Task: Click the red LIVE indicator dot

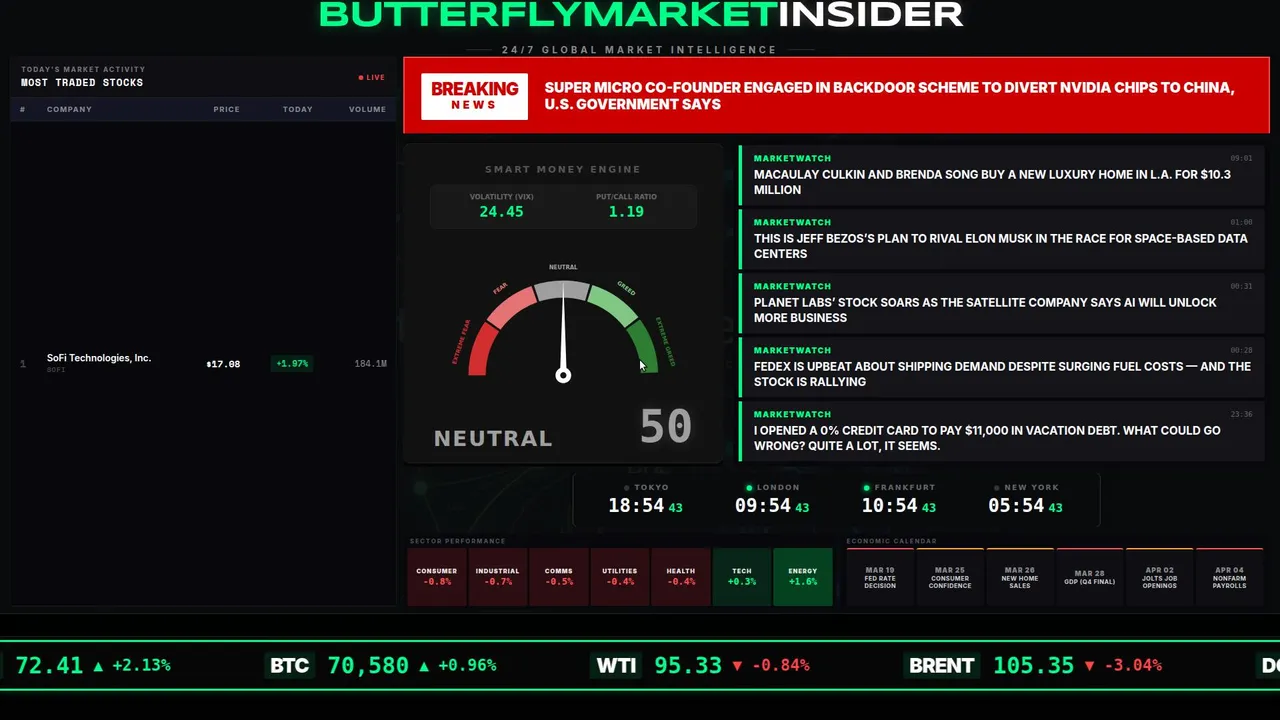Action: (361, 77)
